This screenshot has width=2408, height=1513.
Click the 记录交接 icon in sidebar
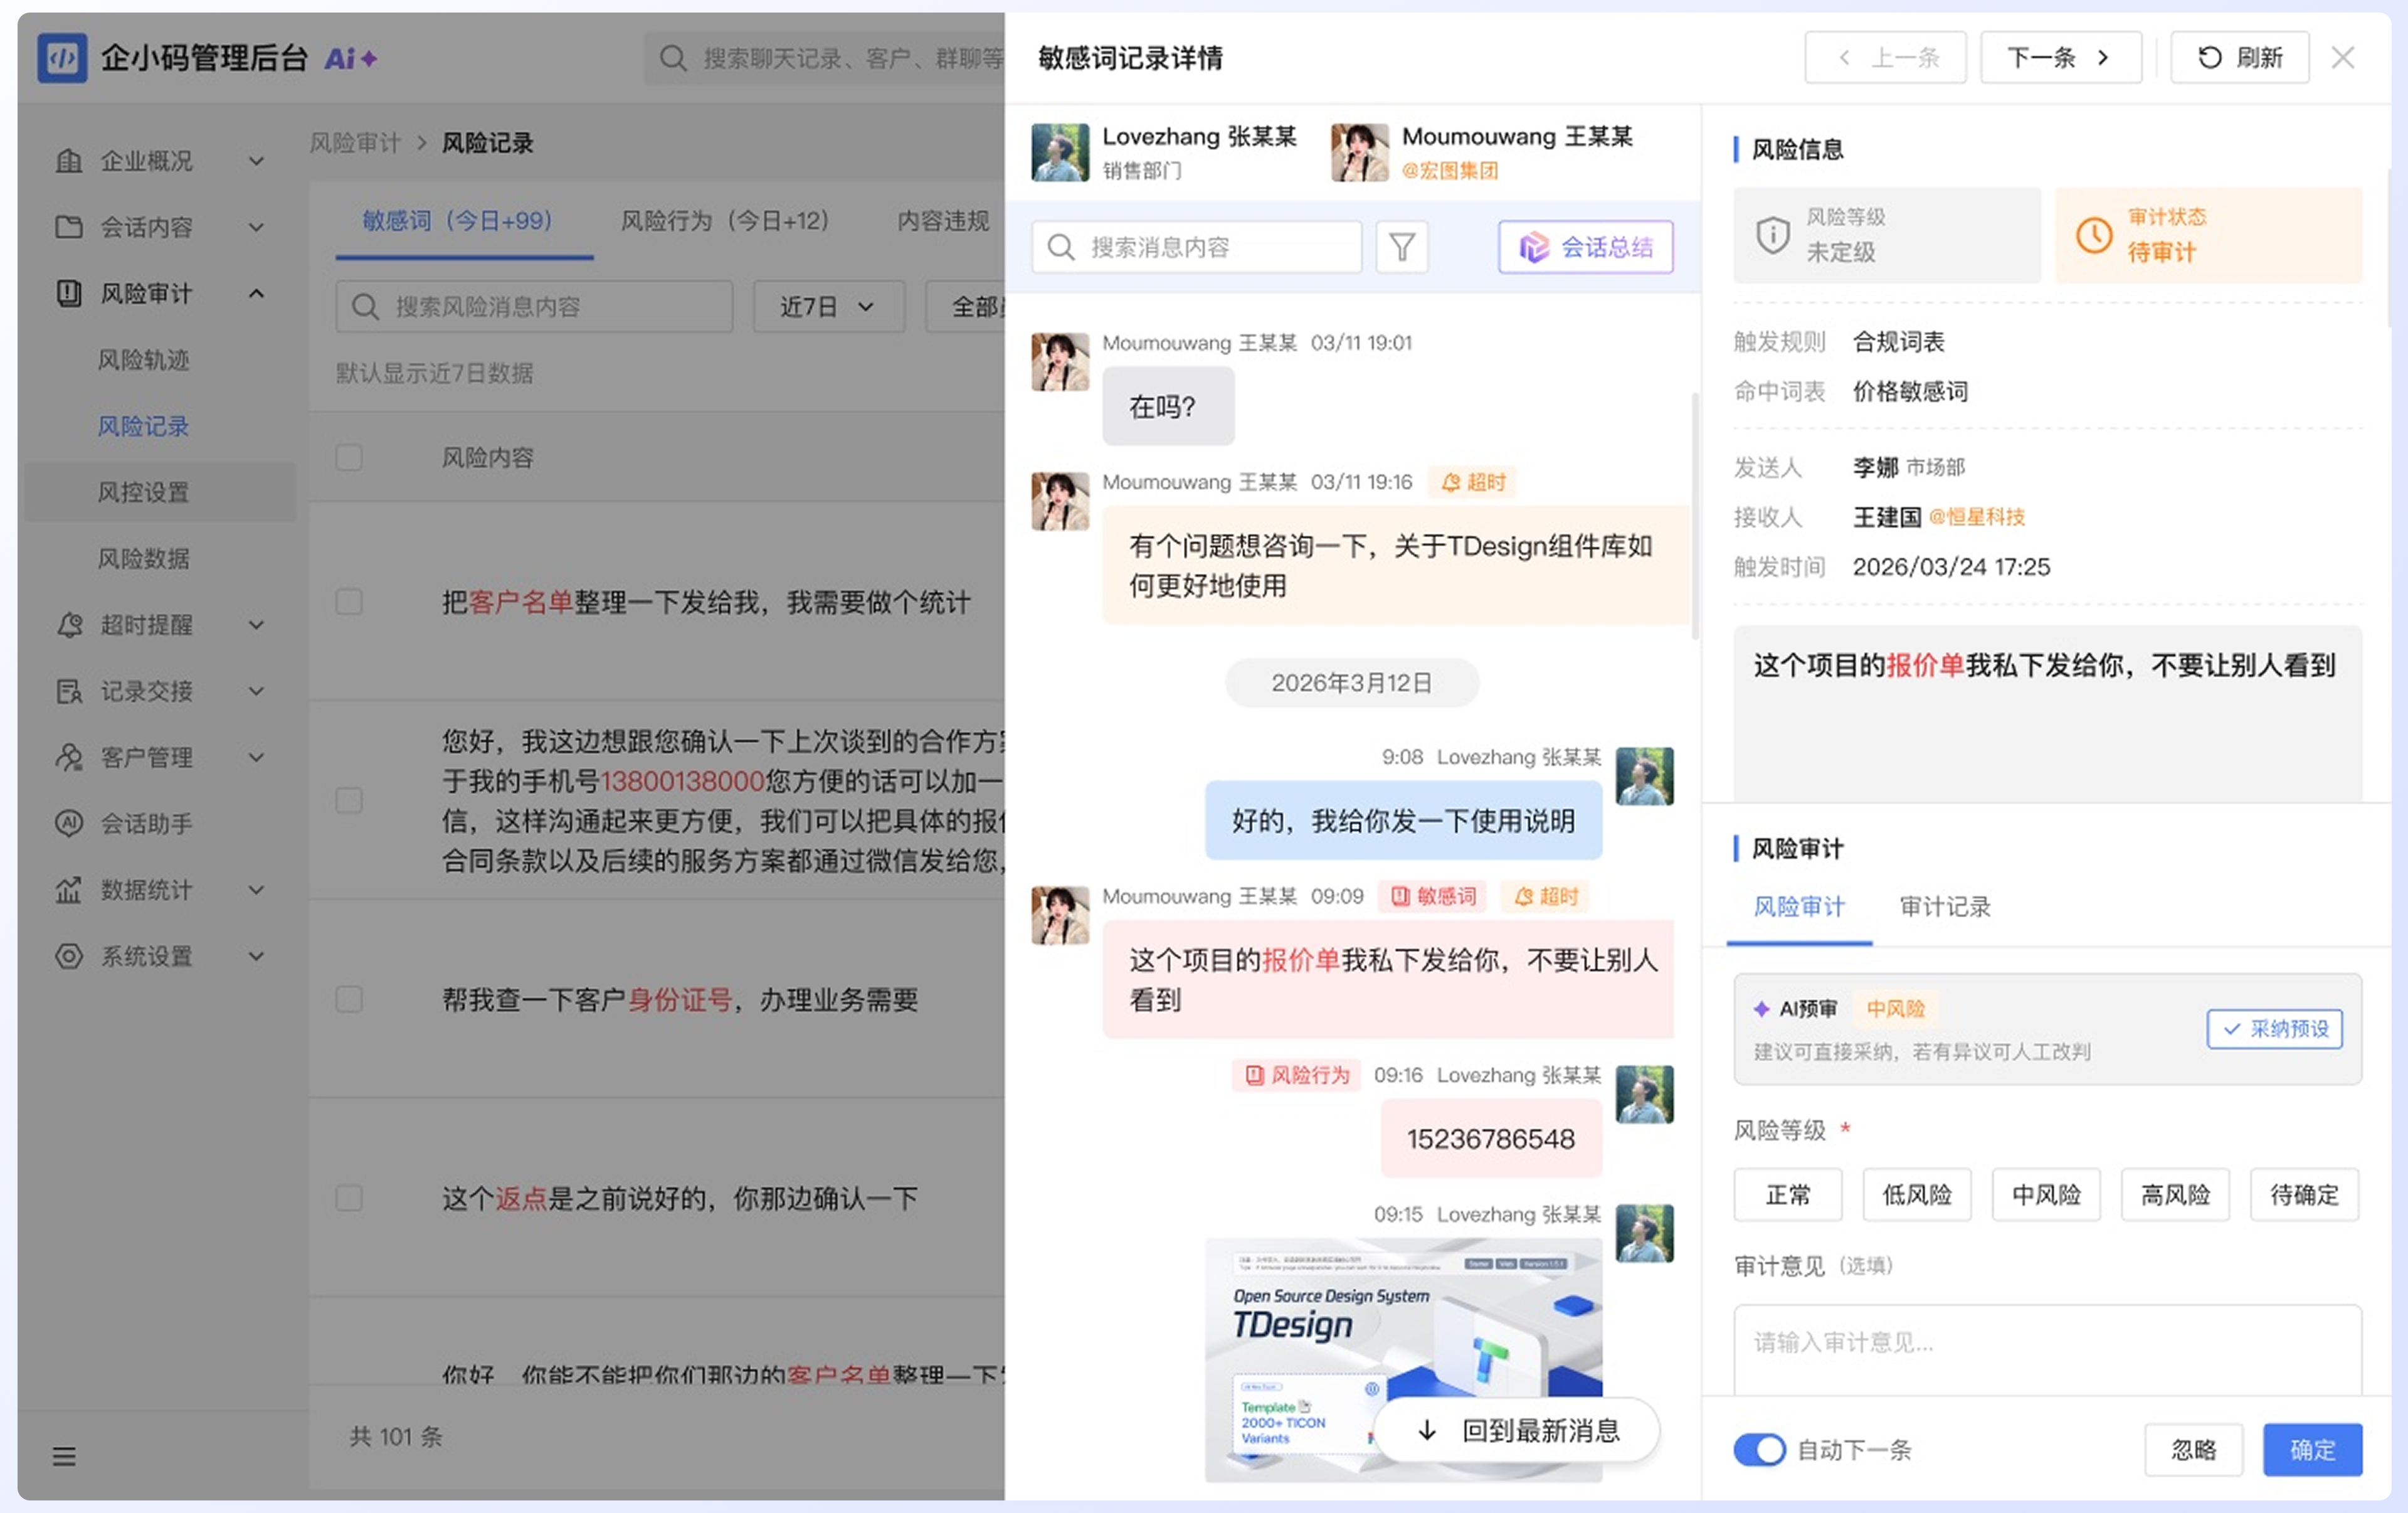click(69, 691)
